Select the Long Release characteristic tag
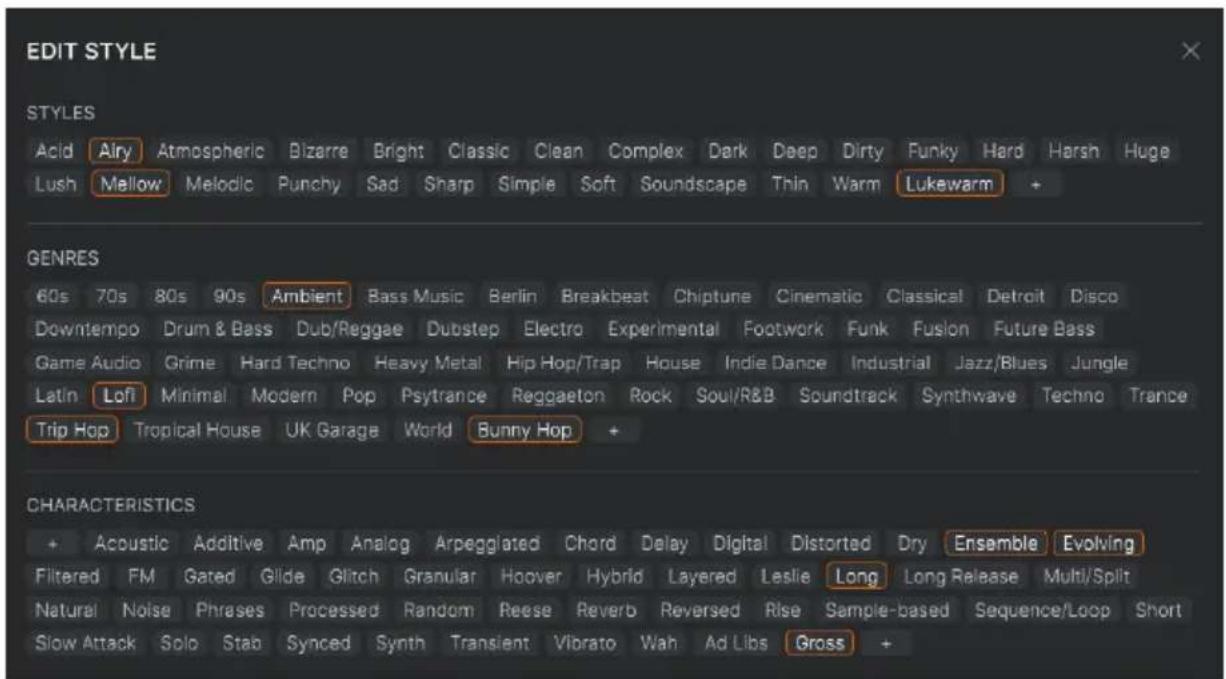The width and height of the screenshot is (1226, 679). [x=961, y=577]
